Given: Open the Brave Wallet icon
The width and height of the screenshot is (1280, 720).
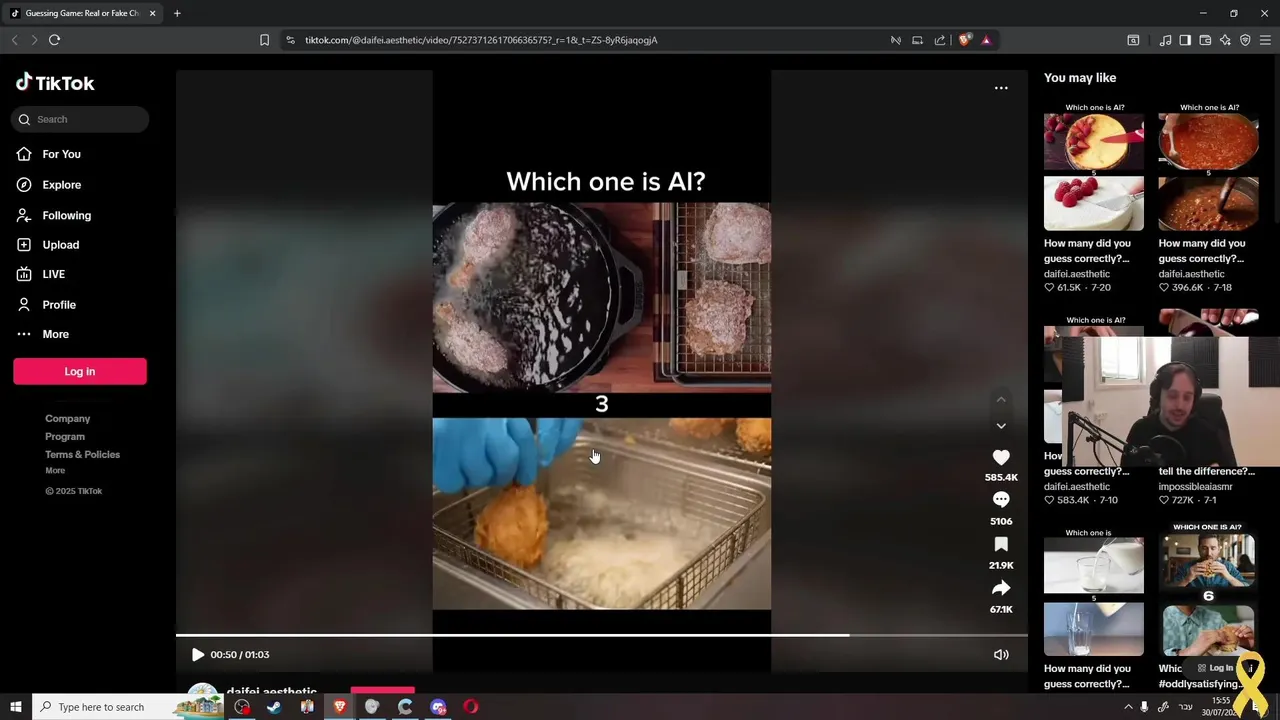Looking at the screenshot, I should tap(1205, 40).
